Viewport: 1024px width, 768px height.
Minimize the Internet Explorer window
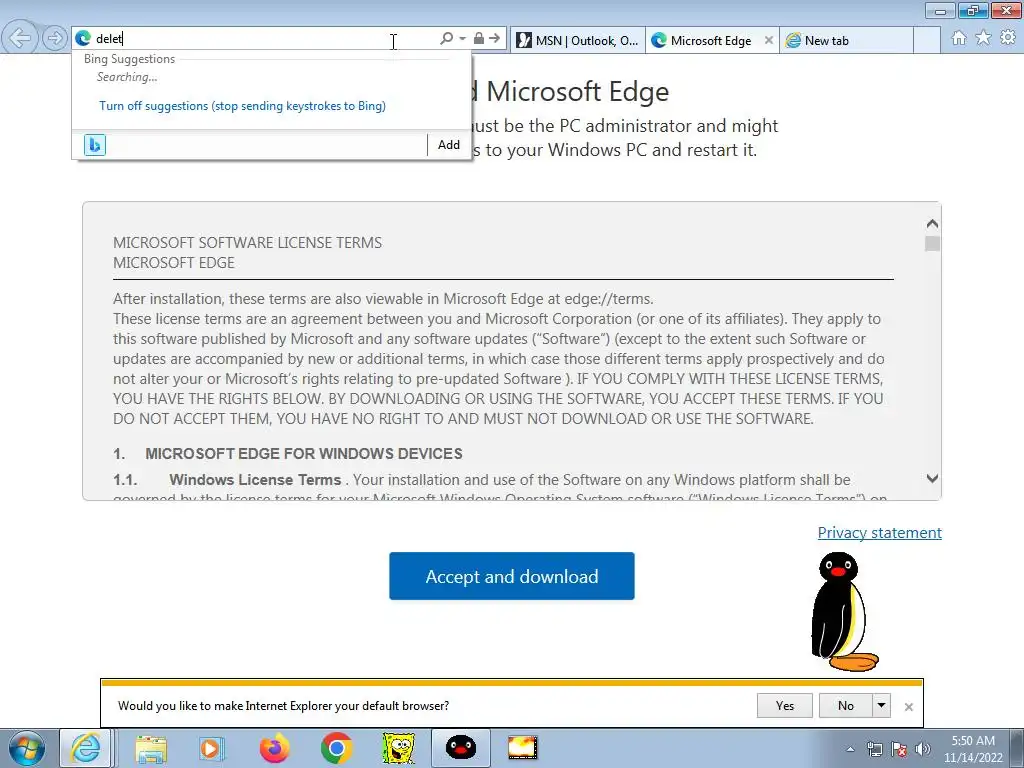coord(940,10)
